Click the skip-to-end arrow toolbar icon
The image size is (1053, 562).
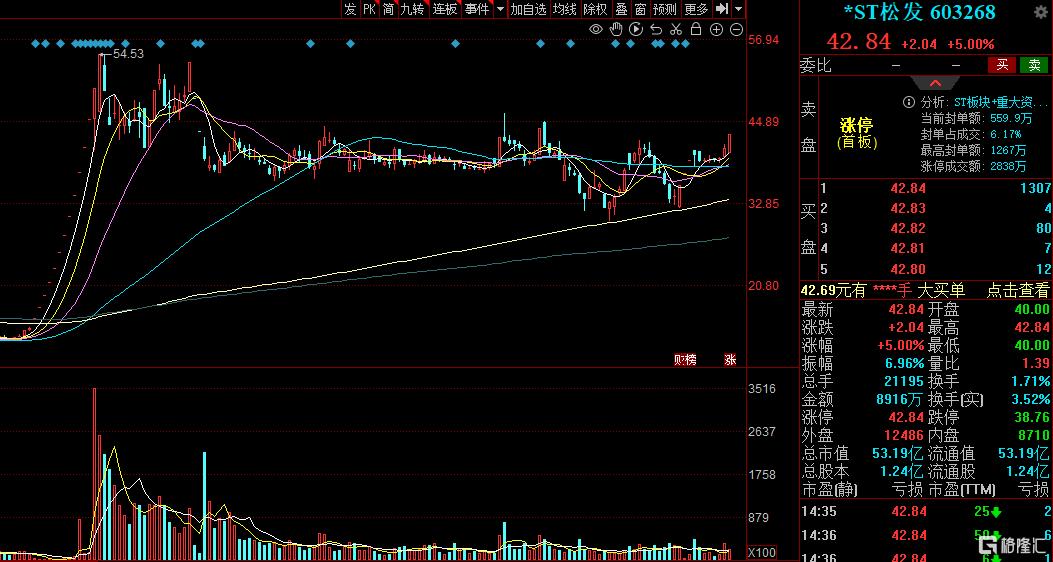[722, 9]
